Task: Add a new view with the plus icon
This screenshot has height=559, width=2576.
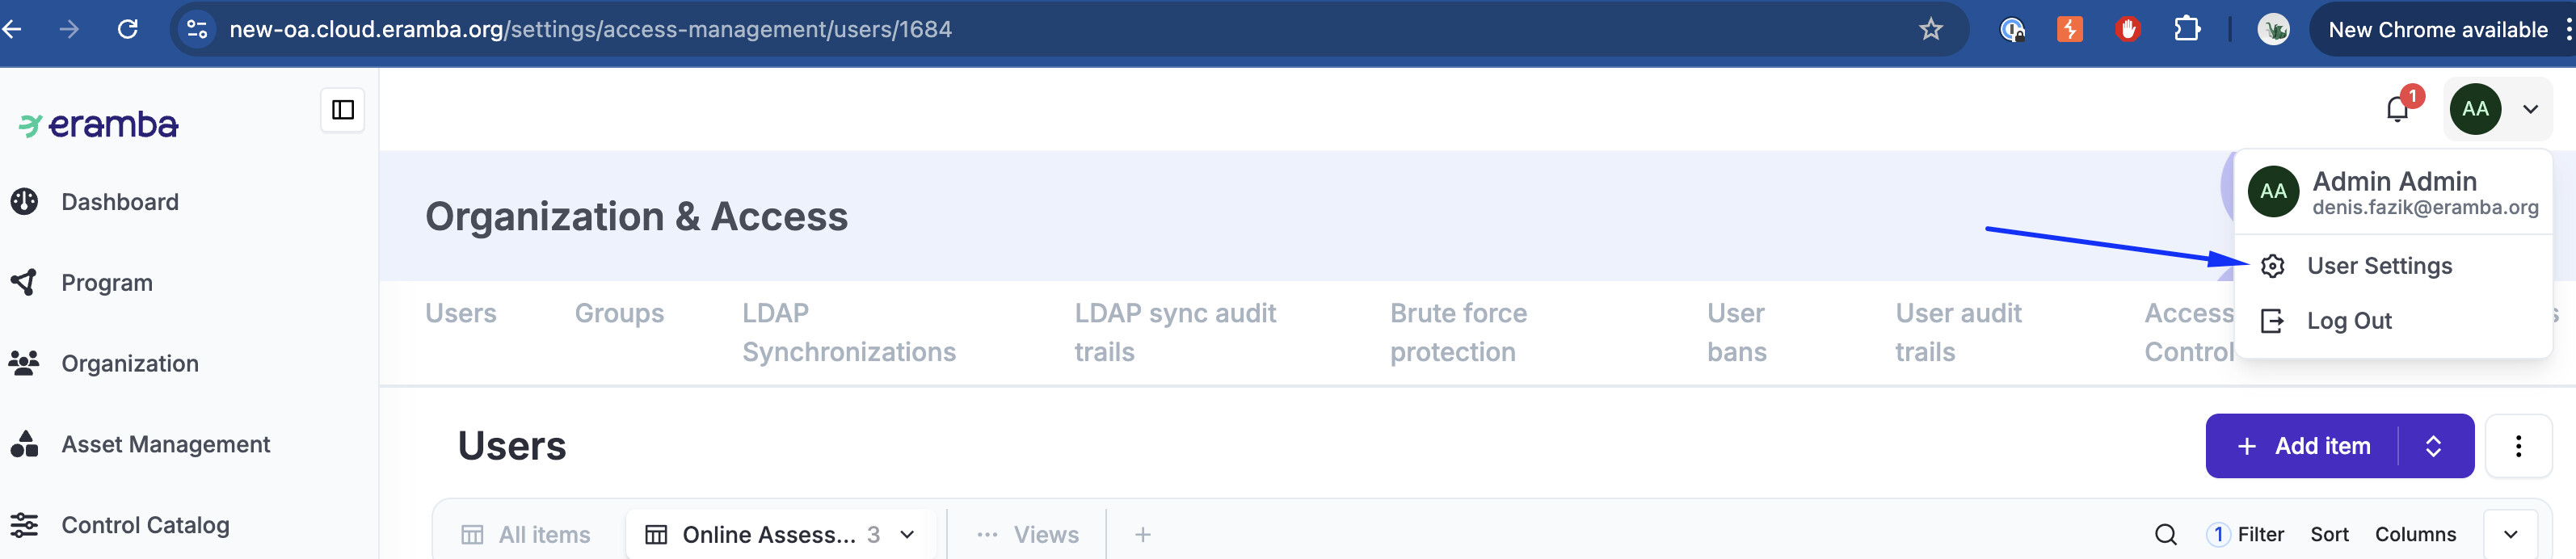Action: pos(1142,534)
